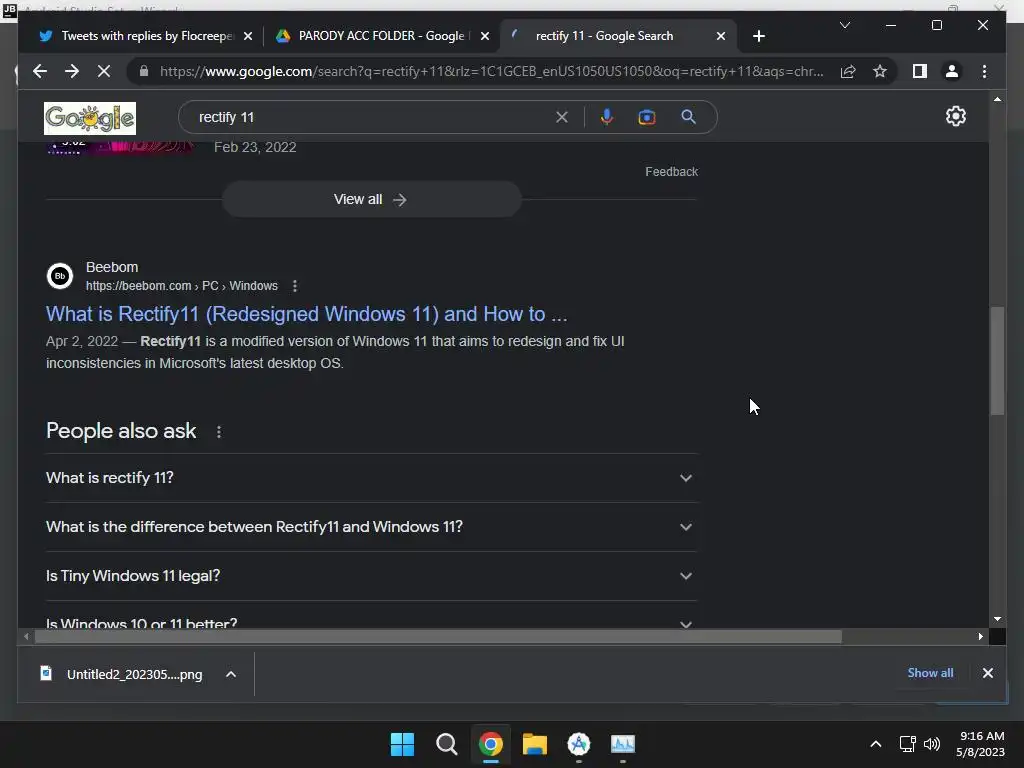Open taskbar Search
This screenshot has height=768, width=1024.
447,744
